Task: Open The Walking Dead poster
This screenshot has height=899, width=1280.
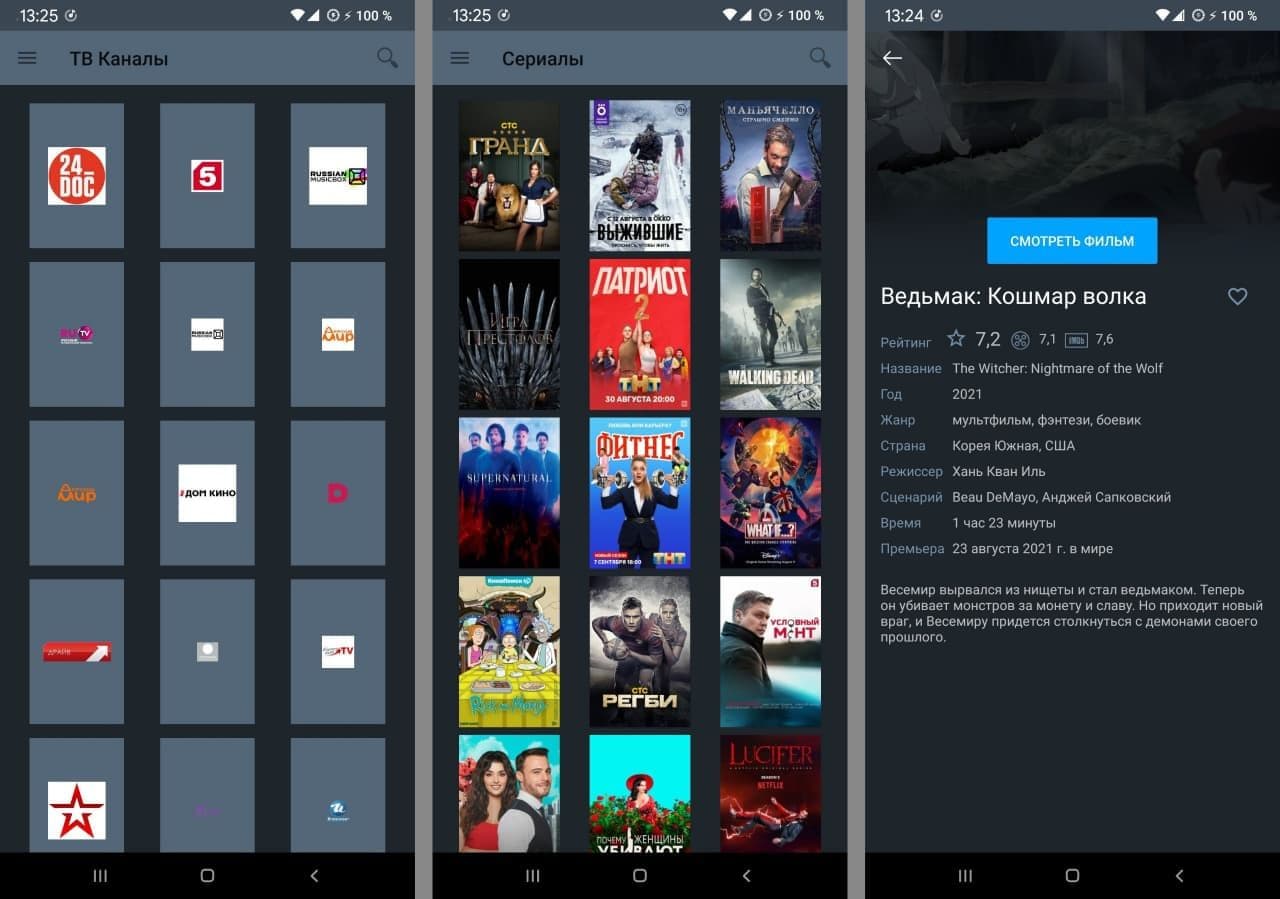Action: 770,334
